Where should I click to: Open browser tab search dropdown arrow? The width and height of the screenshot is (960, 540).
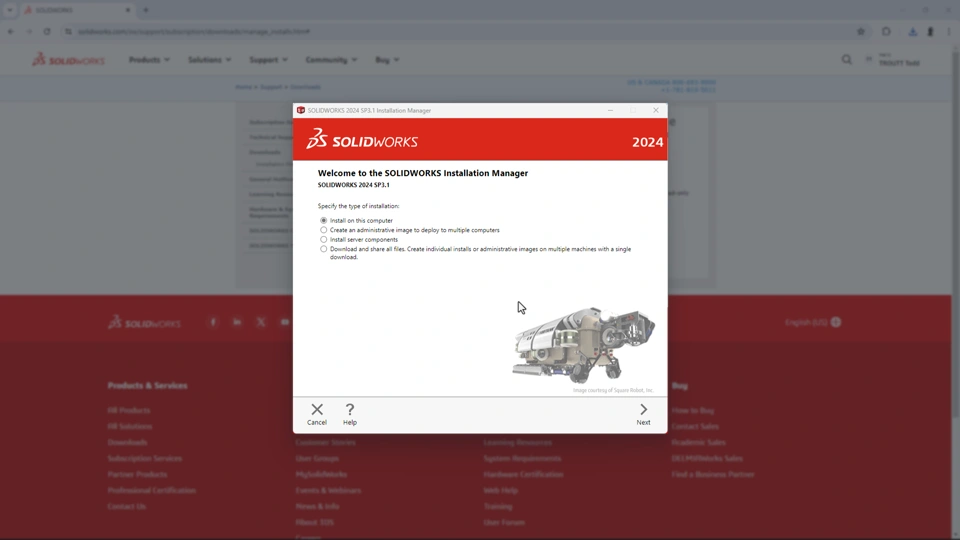[x=10, y=10]
